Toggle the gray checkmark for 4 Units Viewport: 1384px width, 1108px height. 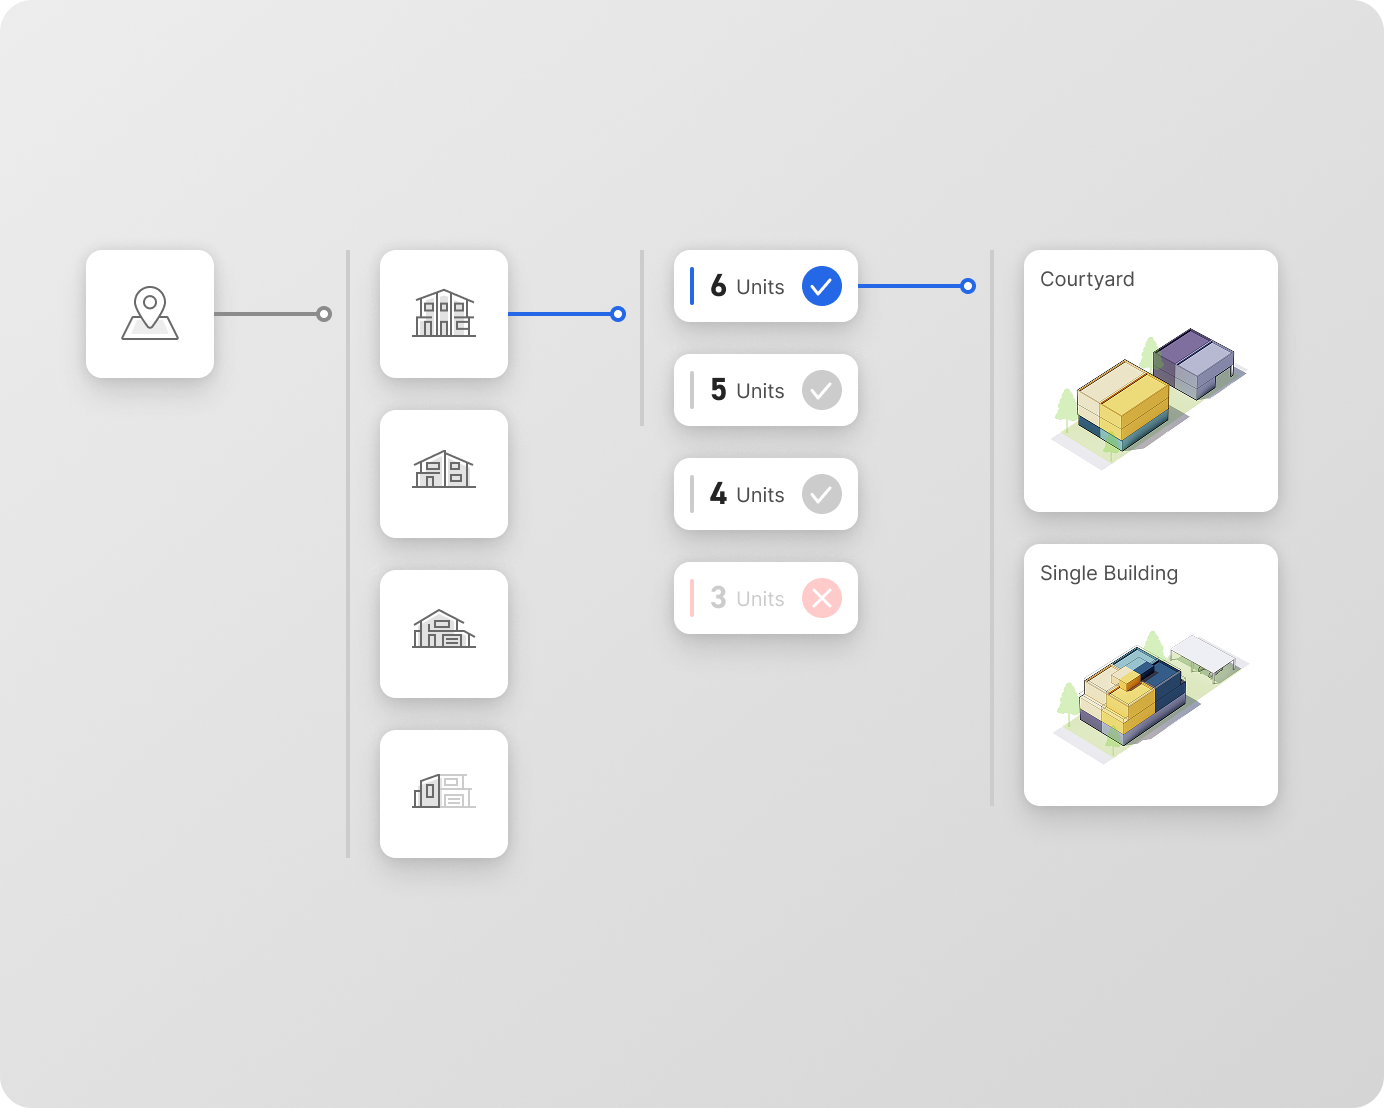[822, 494]
